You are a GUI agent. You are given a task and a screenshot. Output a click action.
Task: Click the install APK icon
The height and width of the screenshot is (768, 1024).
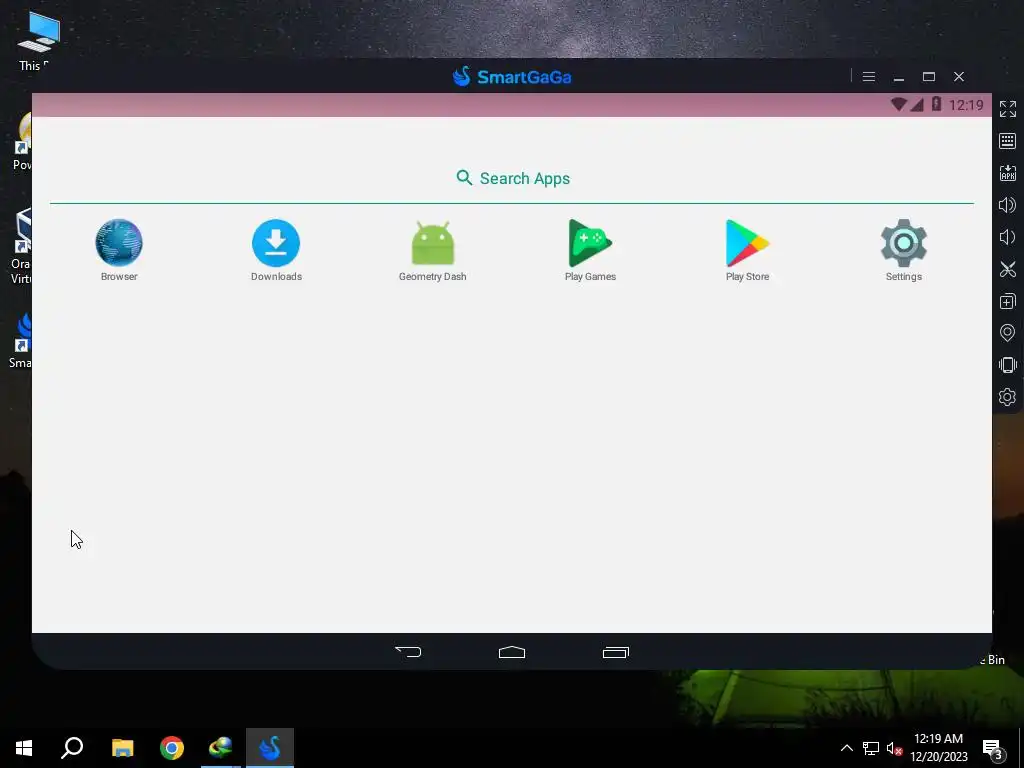1008,172
